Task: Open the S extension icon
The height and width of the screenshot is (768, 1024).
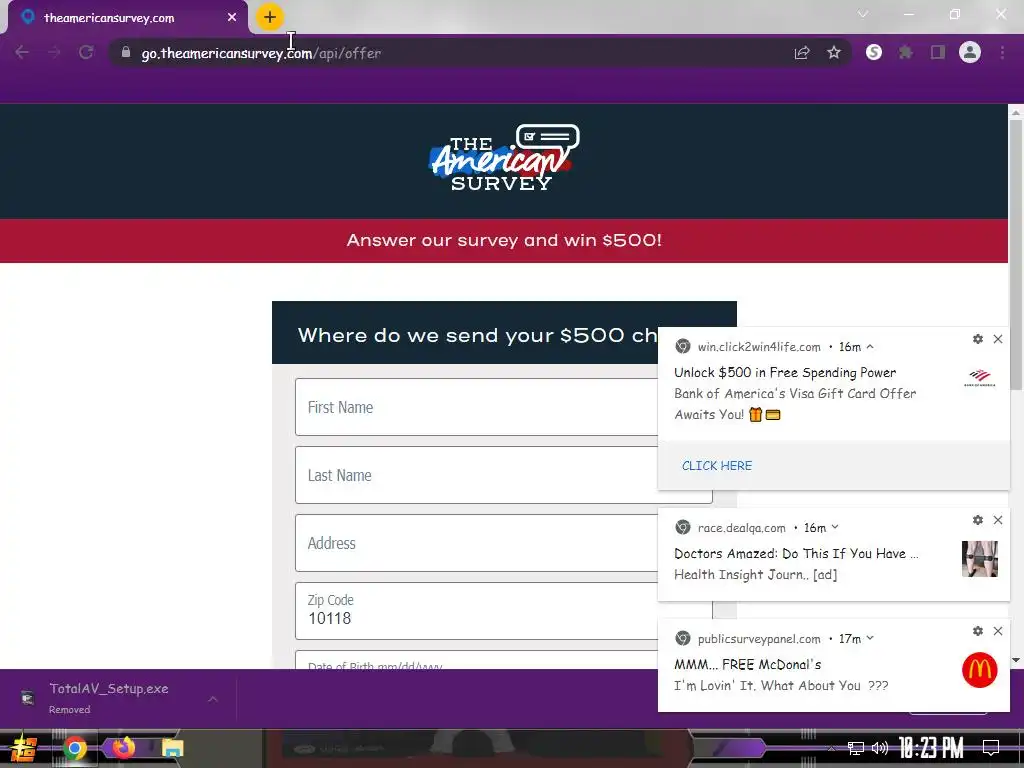Action: pos(874,52)
